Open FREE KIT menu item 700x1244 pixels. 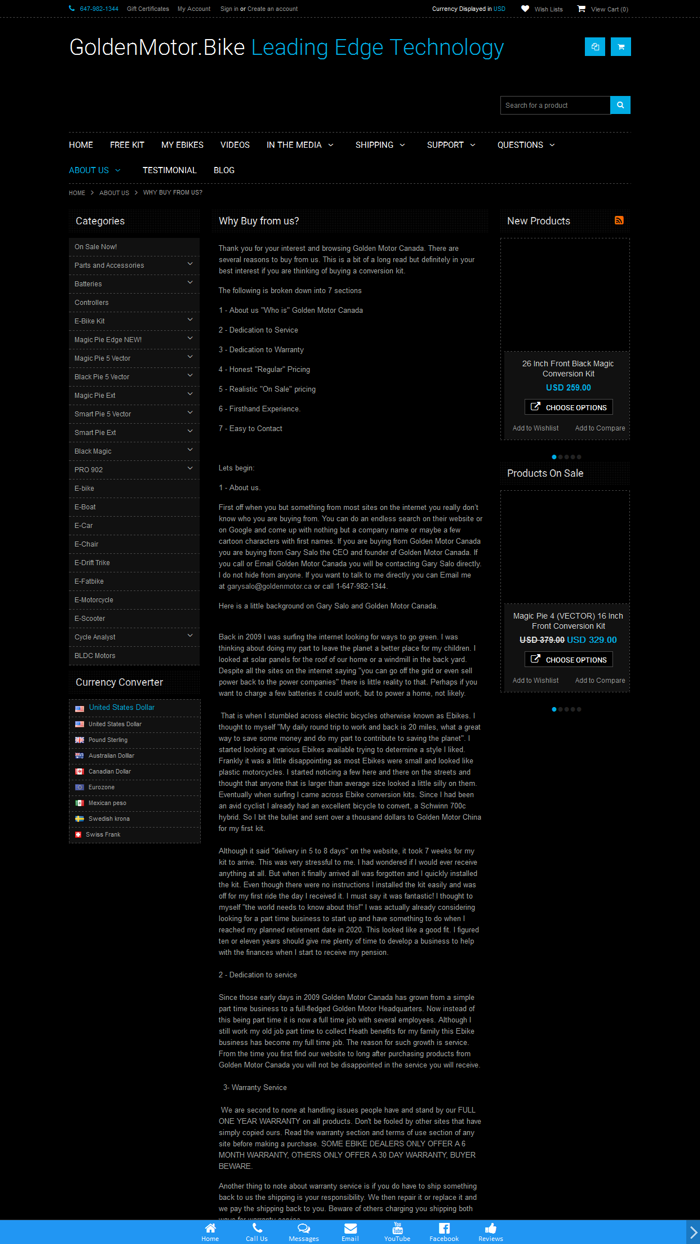[127, 145]
